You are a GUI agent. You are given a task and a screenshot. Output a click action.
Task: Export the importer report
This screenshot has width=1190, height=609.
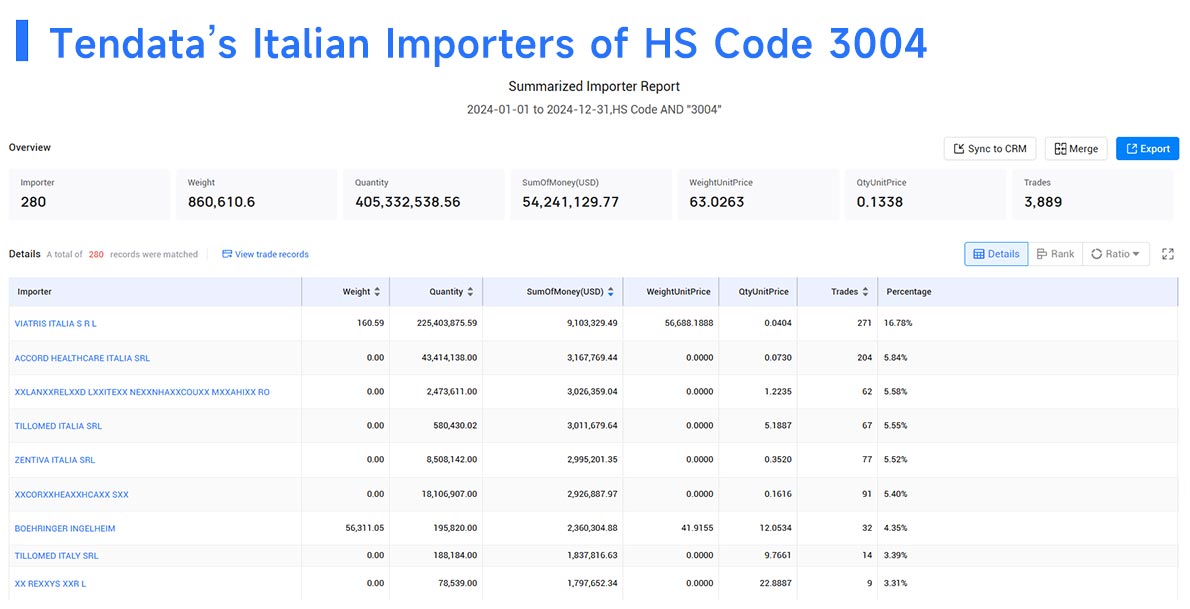[x=1148, y=149]
